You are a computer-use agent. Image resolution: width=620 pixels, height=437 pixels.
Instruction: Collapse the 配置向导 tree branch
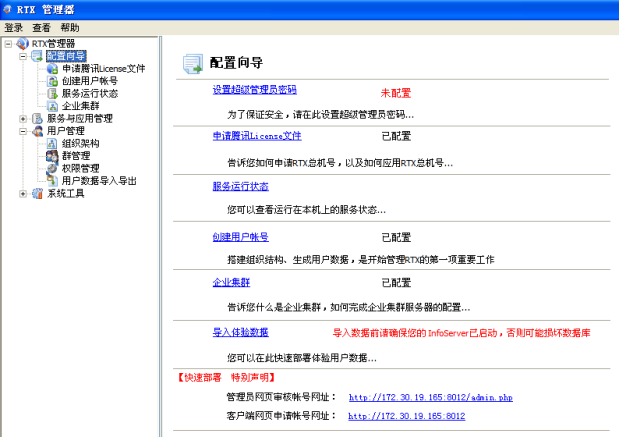[23, 56]
